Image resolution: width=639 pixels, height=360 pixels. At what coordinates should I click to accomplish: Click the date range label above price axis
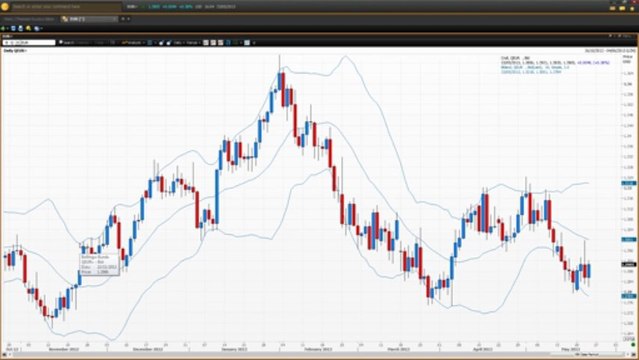tap(610, 51)
